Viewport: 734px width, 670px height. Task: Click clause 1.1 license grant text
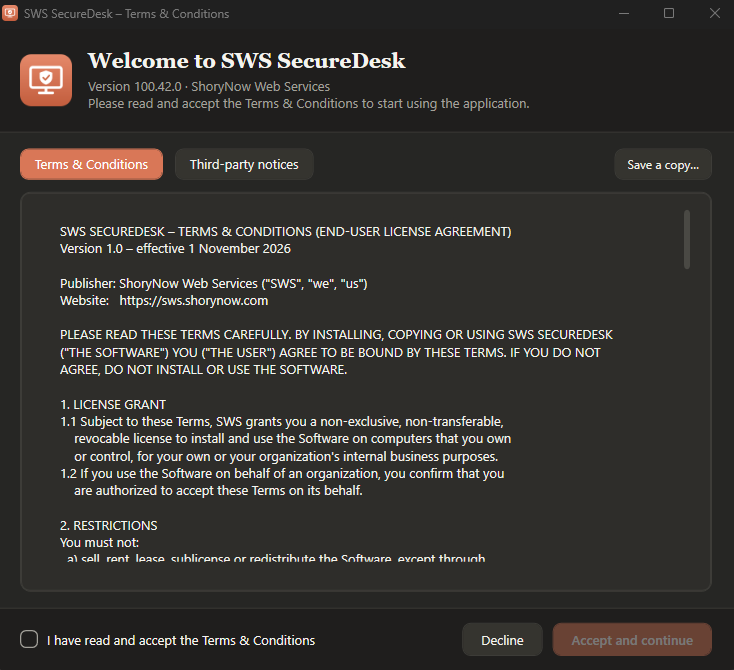(286, 439)
